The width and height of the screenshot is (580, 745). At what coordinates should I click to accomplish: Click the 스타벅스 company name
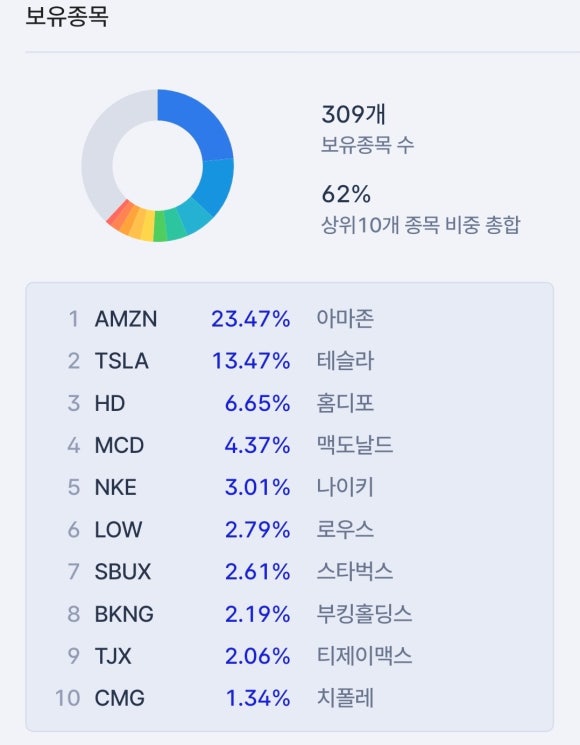pyautogui.click(x=355, y=572)
